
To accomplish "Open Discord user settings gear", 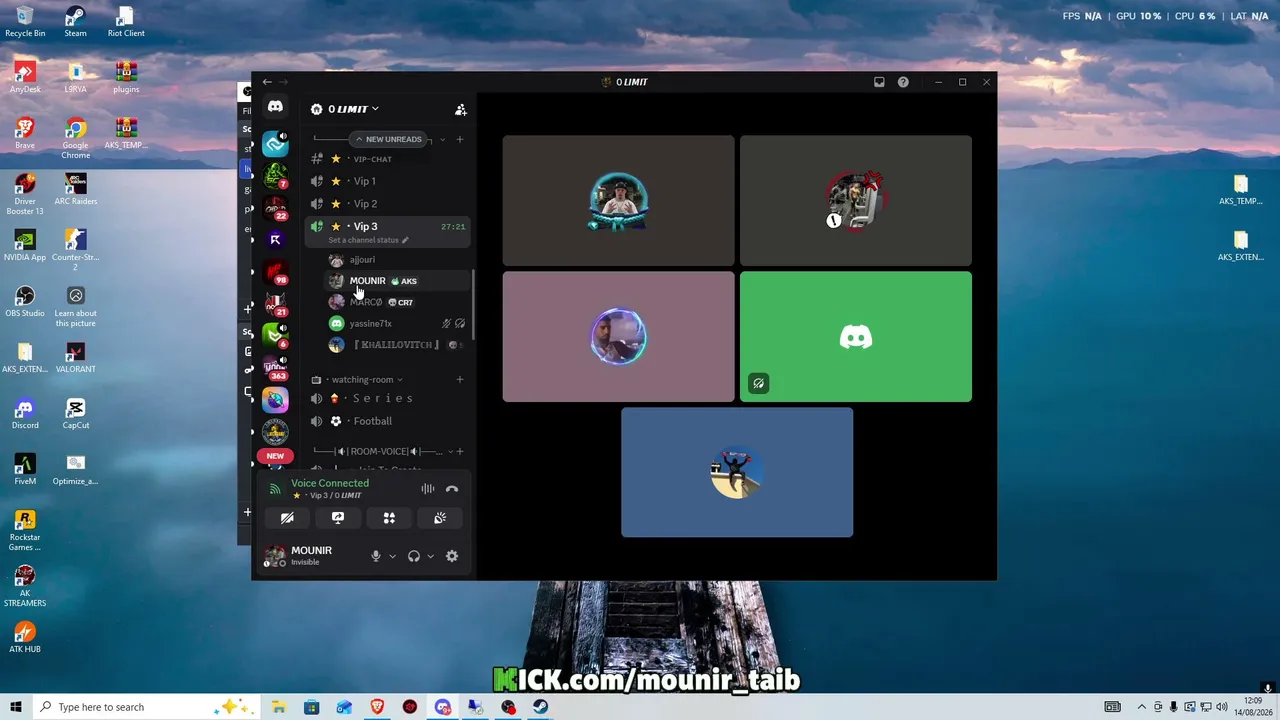I will [452, 556].
